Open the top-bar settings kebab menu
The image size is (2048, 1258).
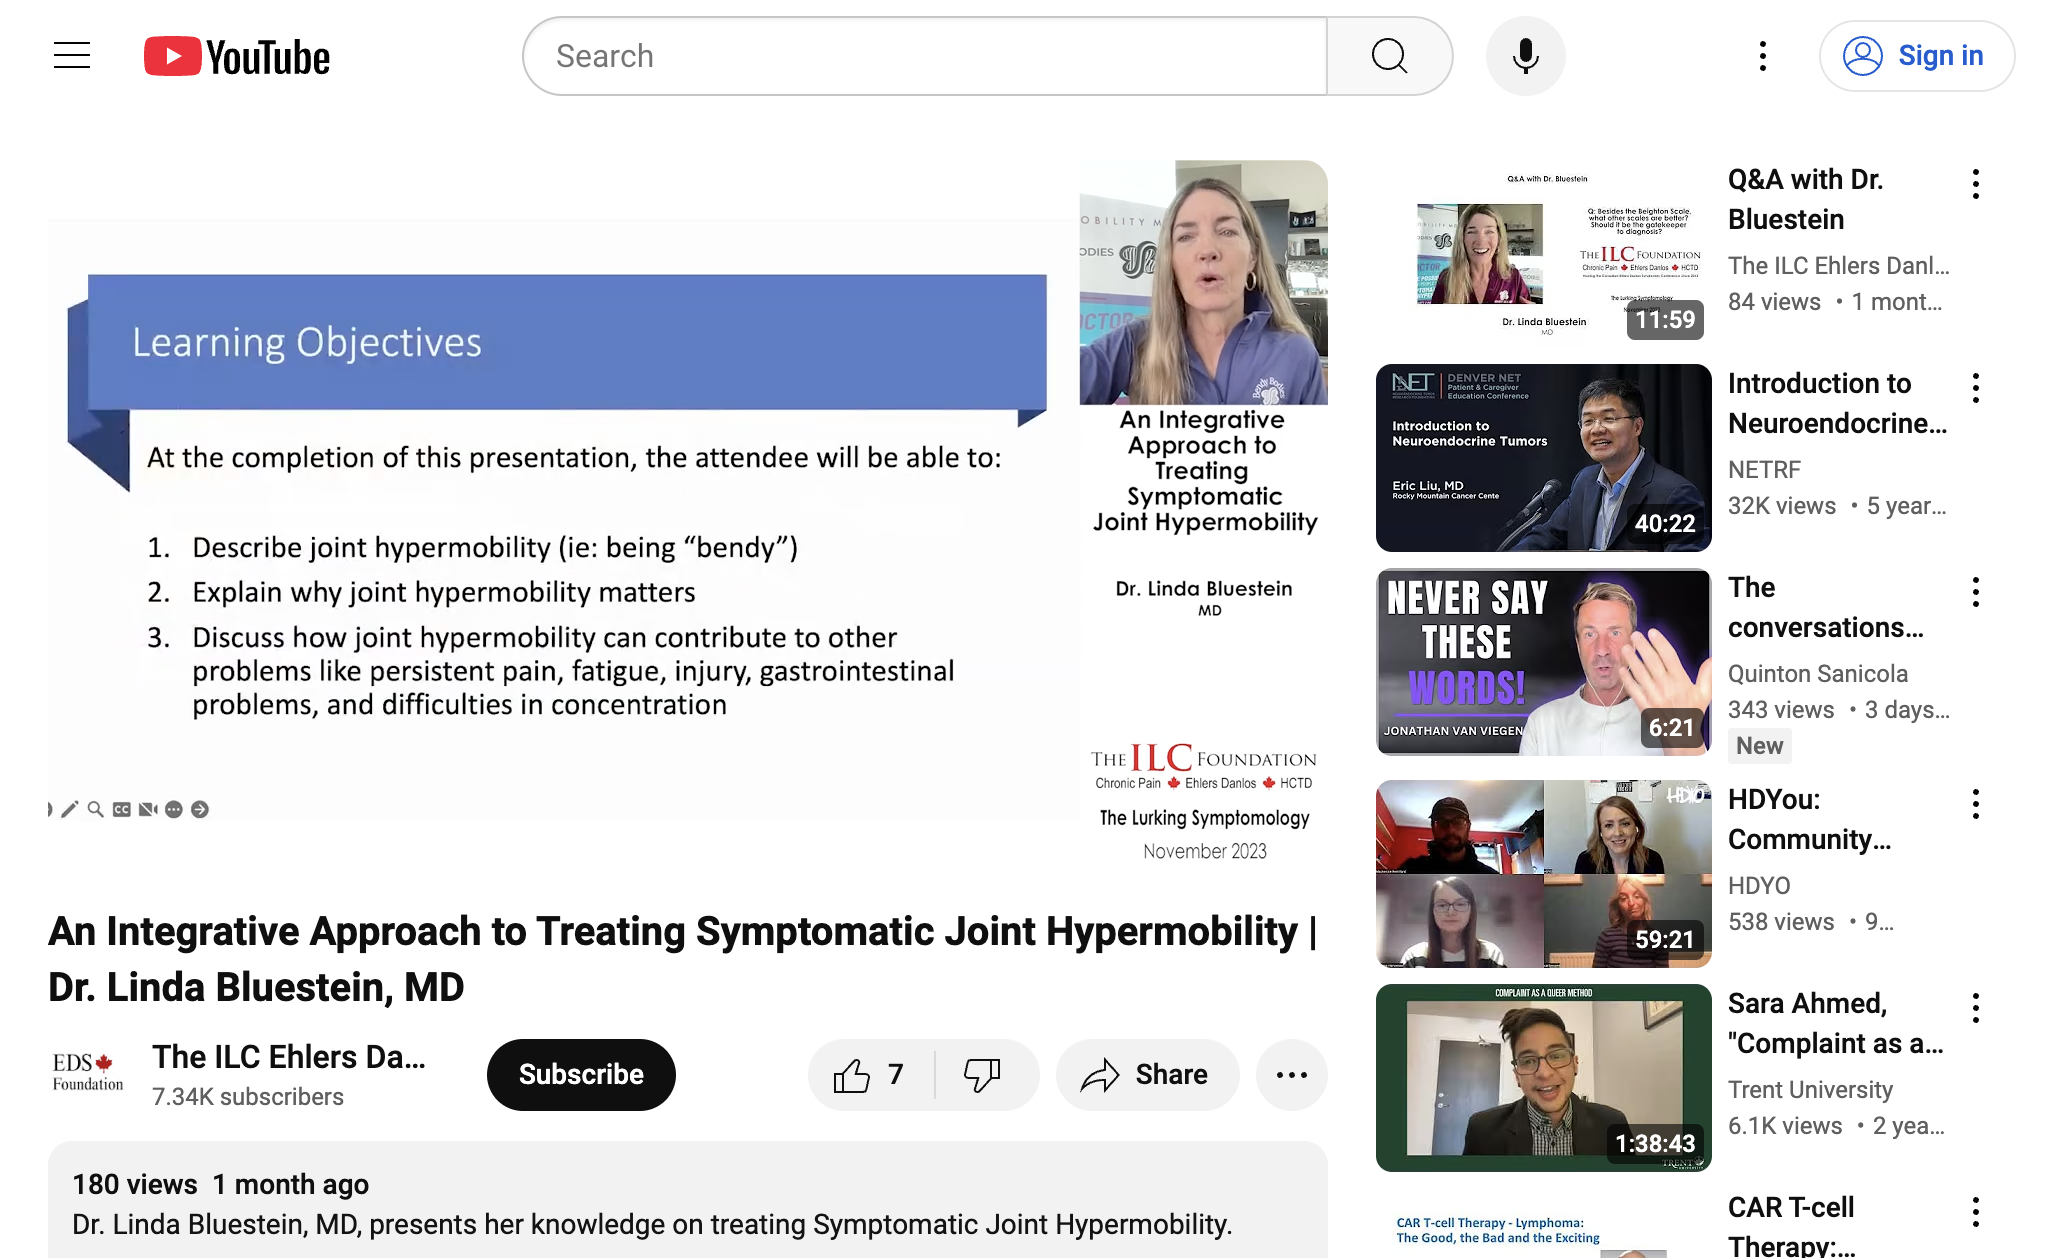[1763, 56]
